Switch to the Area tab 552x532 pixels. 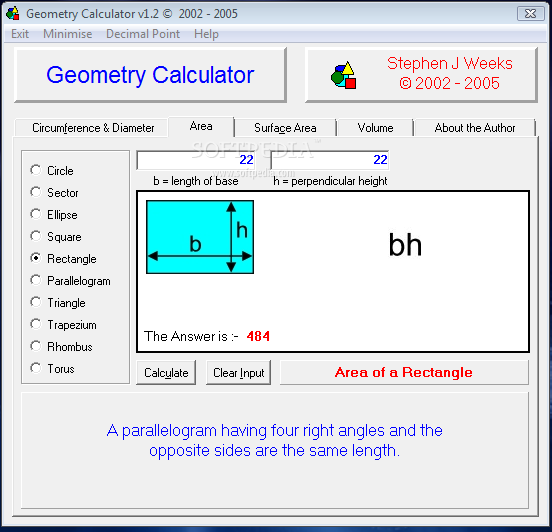(x=201, y=126)
